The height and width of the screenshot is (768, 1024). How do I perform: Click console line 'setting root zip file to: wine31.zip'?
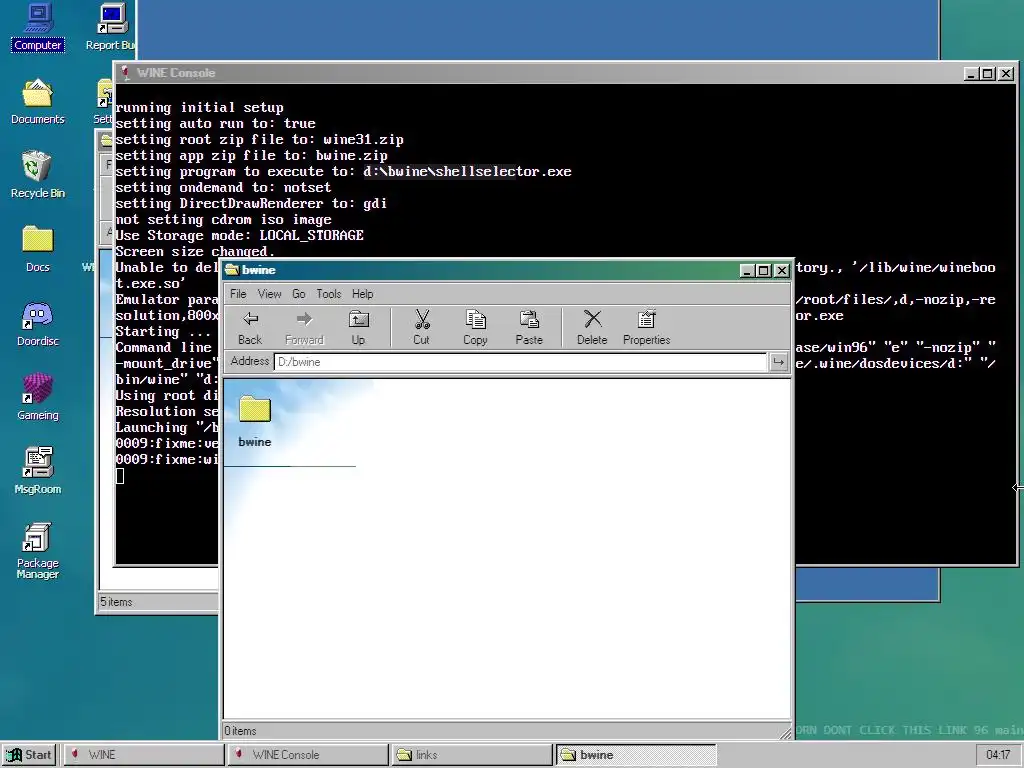[259, 140]
